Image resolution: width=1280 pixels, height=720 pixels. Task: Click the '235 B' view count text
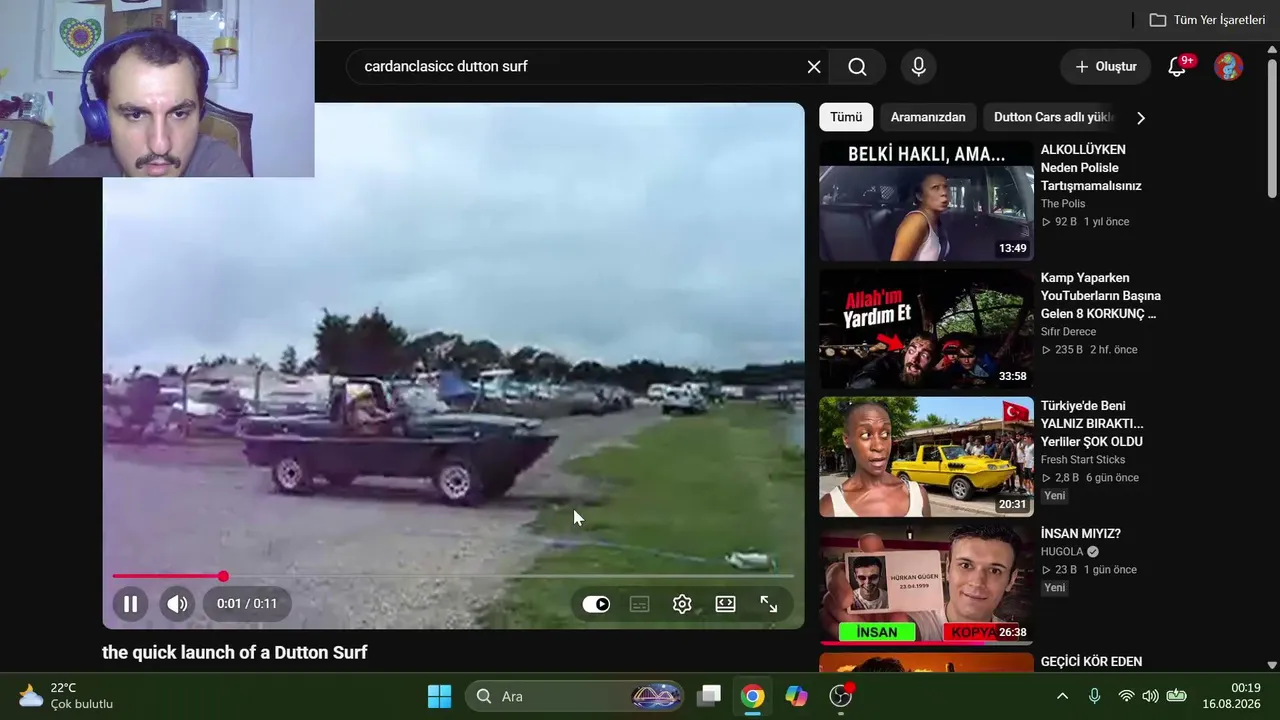pos(1069,350)
